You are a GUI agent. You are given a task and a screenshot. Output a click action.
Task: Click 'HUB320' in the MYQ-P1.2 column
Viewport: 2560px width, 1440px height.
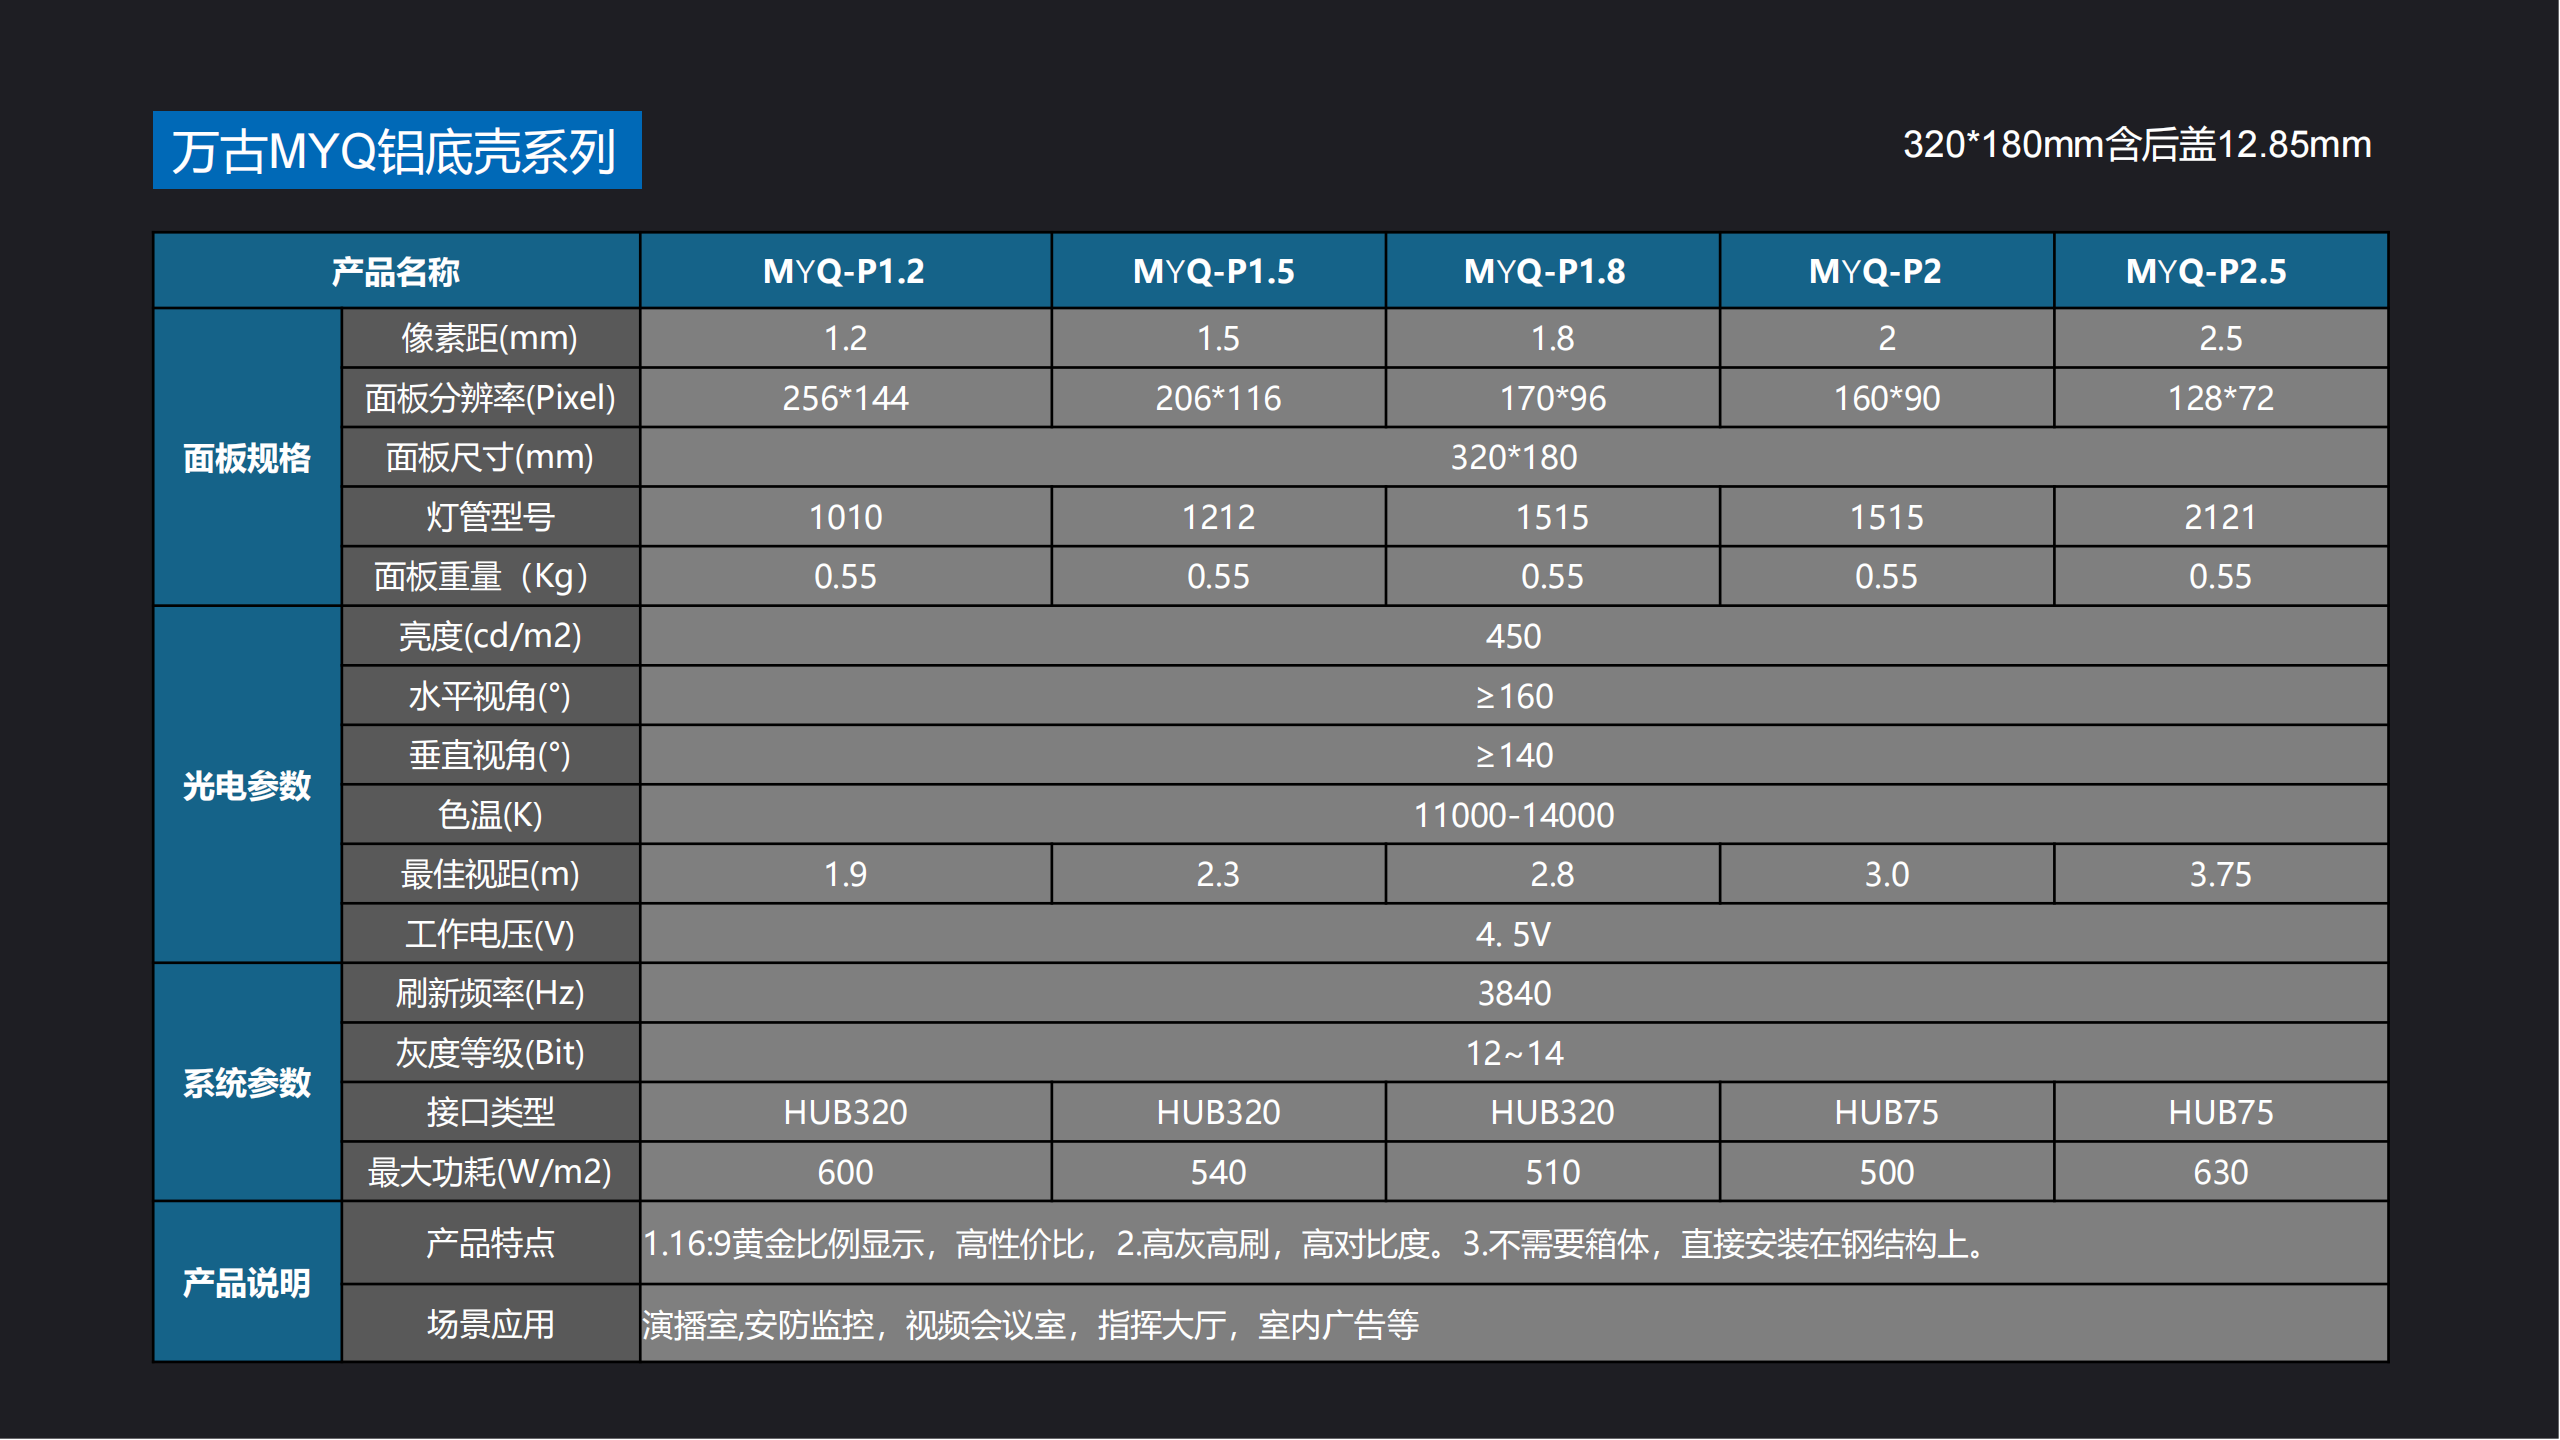845,1112
